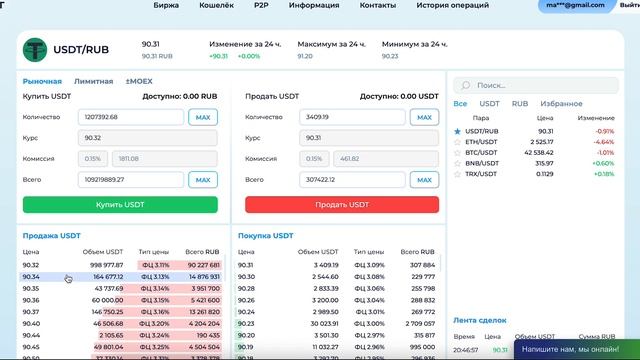Viewport: 640px width, 360px height.
Task: Click the Изменение column header in pairs list
Action: (x=596, y=118)
